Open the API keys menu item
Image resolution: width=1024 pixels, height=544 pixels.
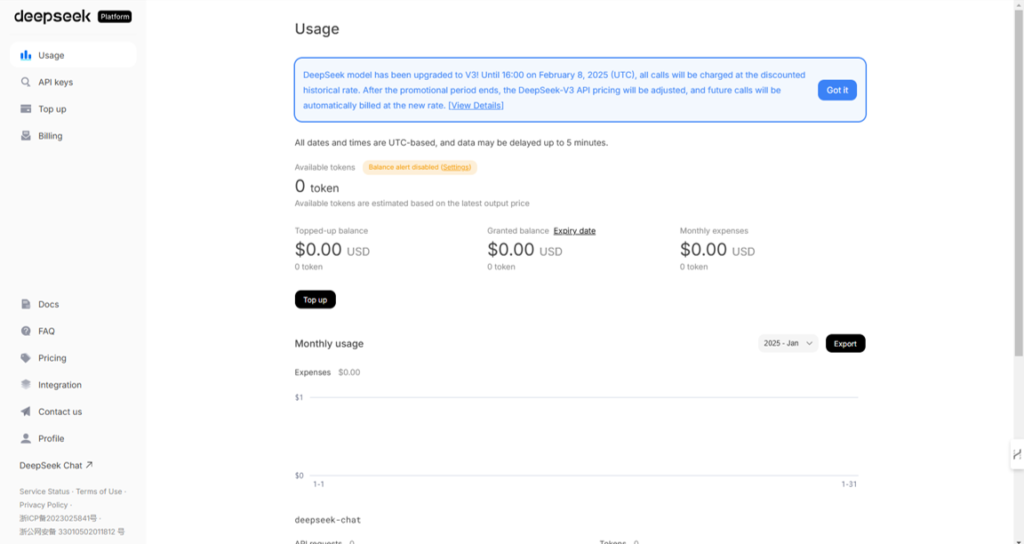(x=72, y=82)
